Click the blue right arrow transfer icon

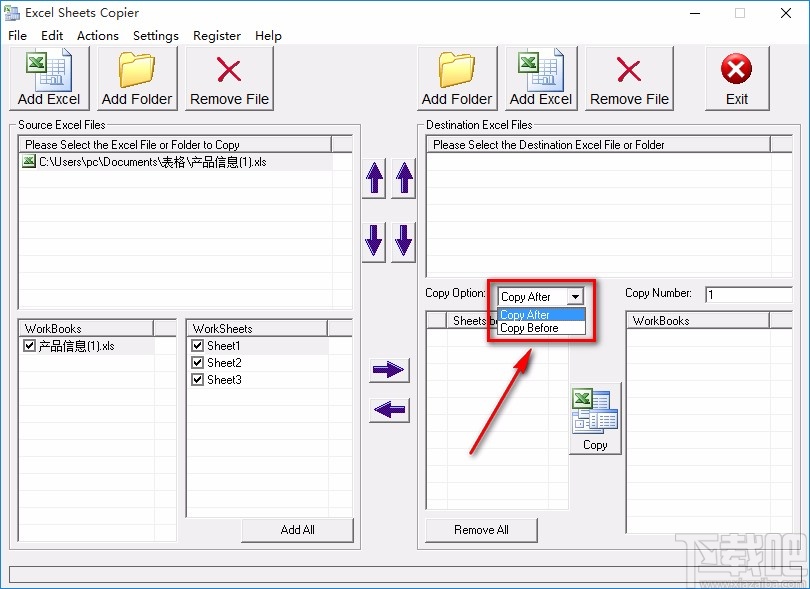coord(388,370)
